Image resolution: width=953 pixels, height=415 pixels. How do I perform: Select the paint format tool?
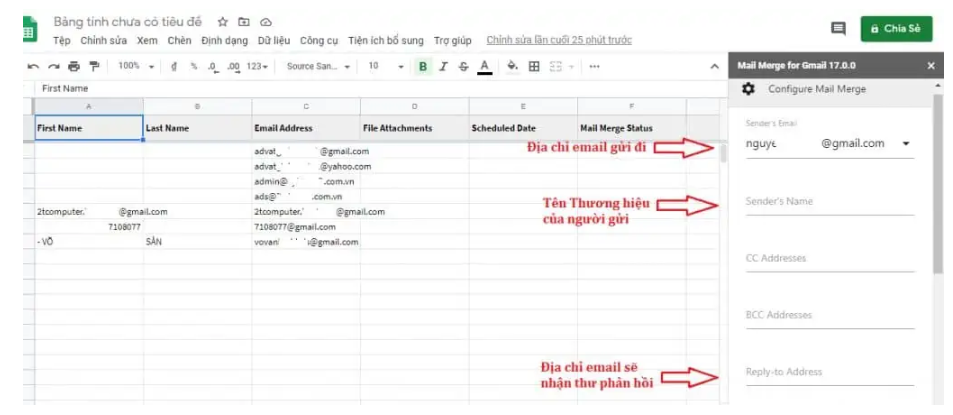pos(94,67)
